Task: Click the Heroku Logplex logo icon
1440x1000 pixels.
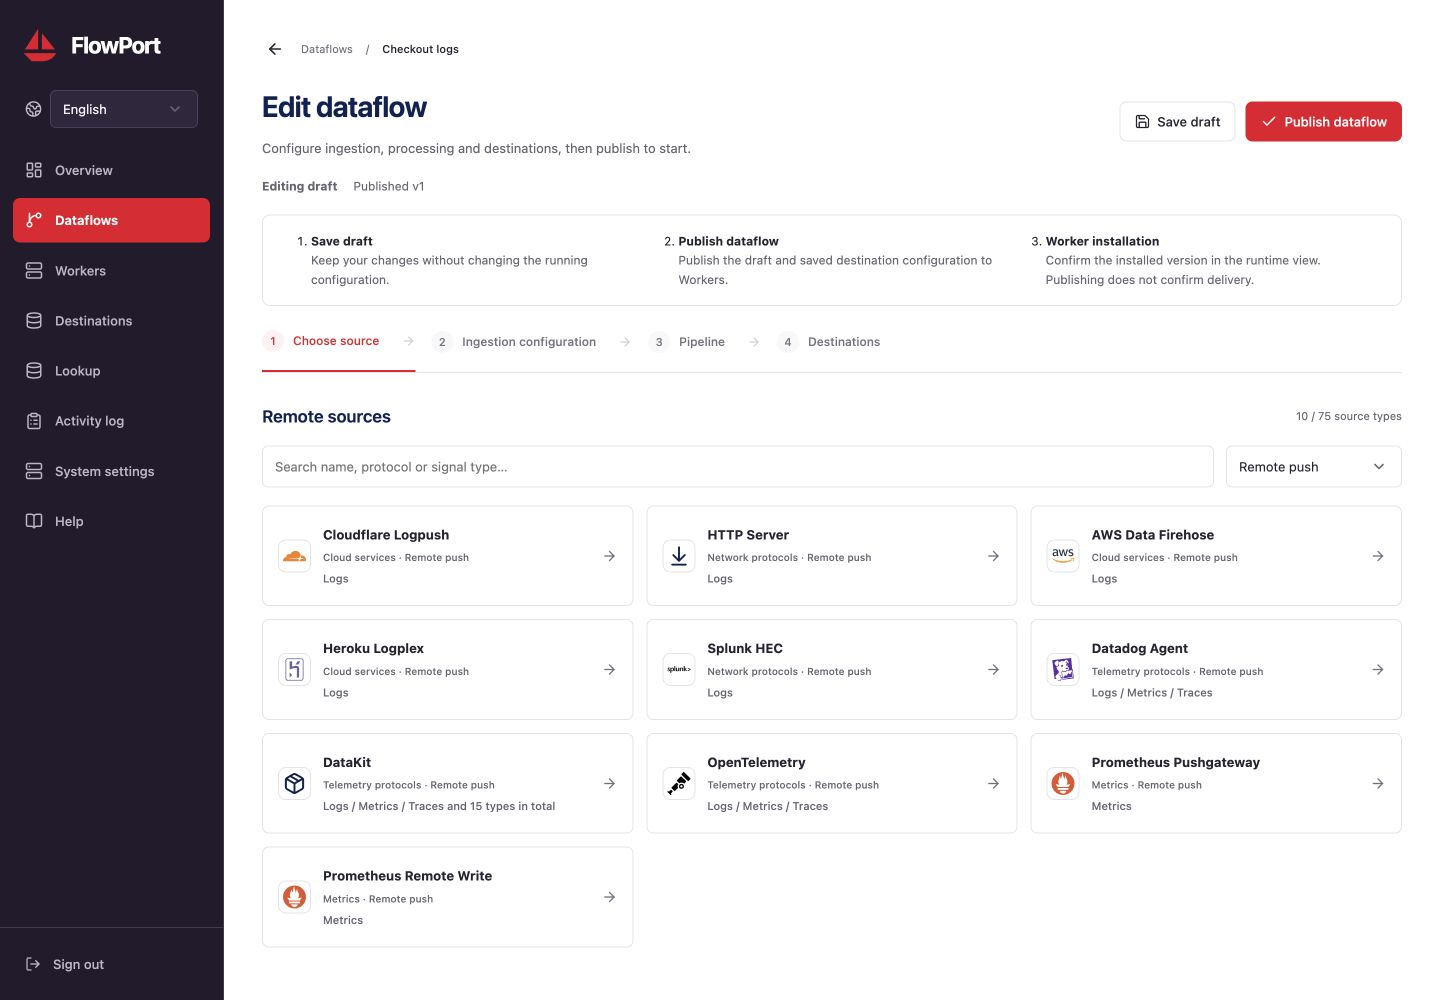Action: (295, 670)
